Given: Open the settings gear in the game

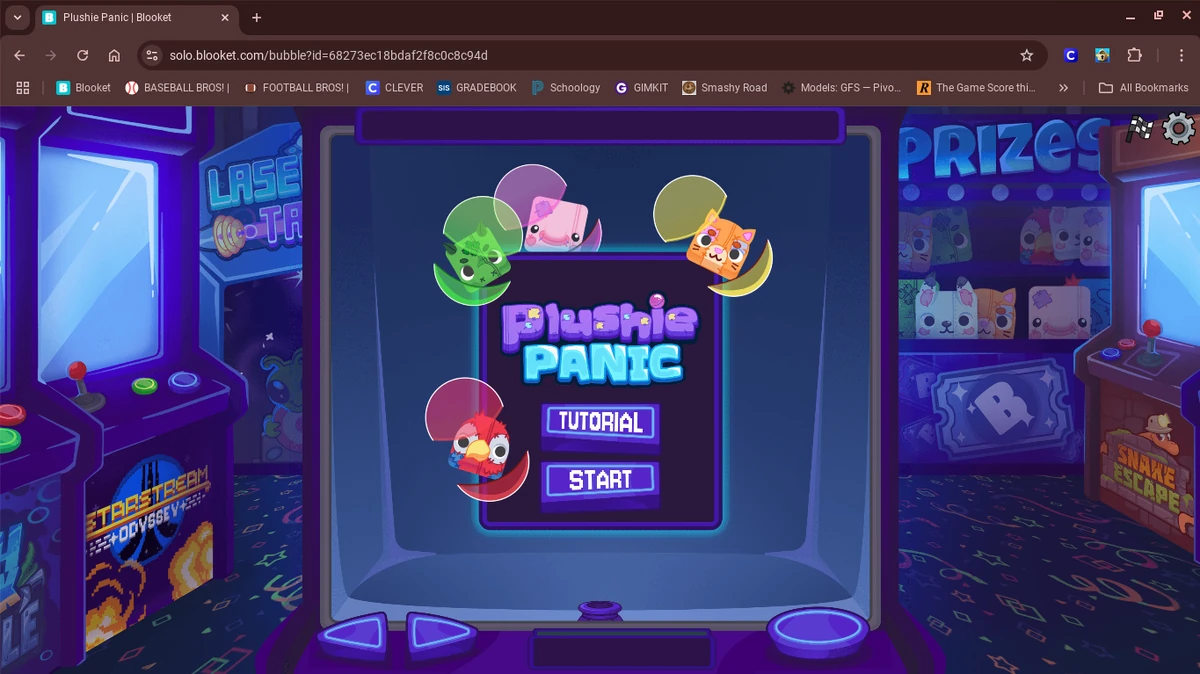Looking at the screenshot, I should point(1177,129).
